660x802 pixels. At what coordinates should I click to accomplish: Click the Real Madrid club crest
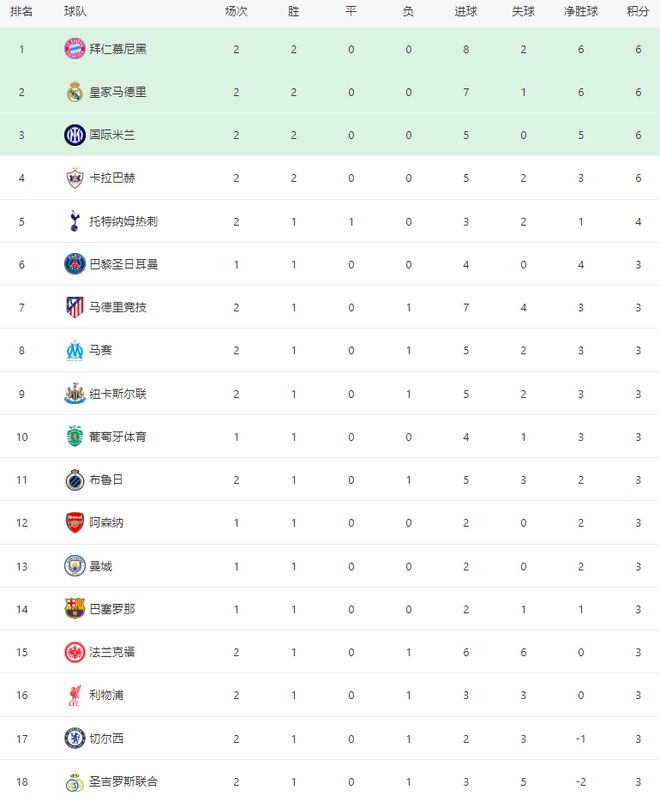coord(74,92)
